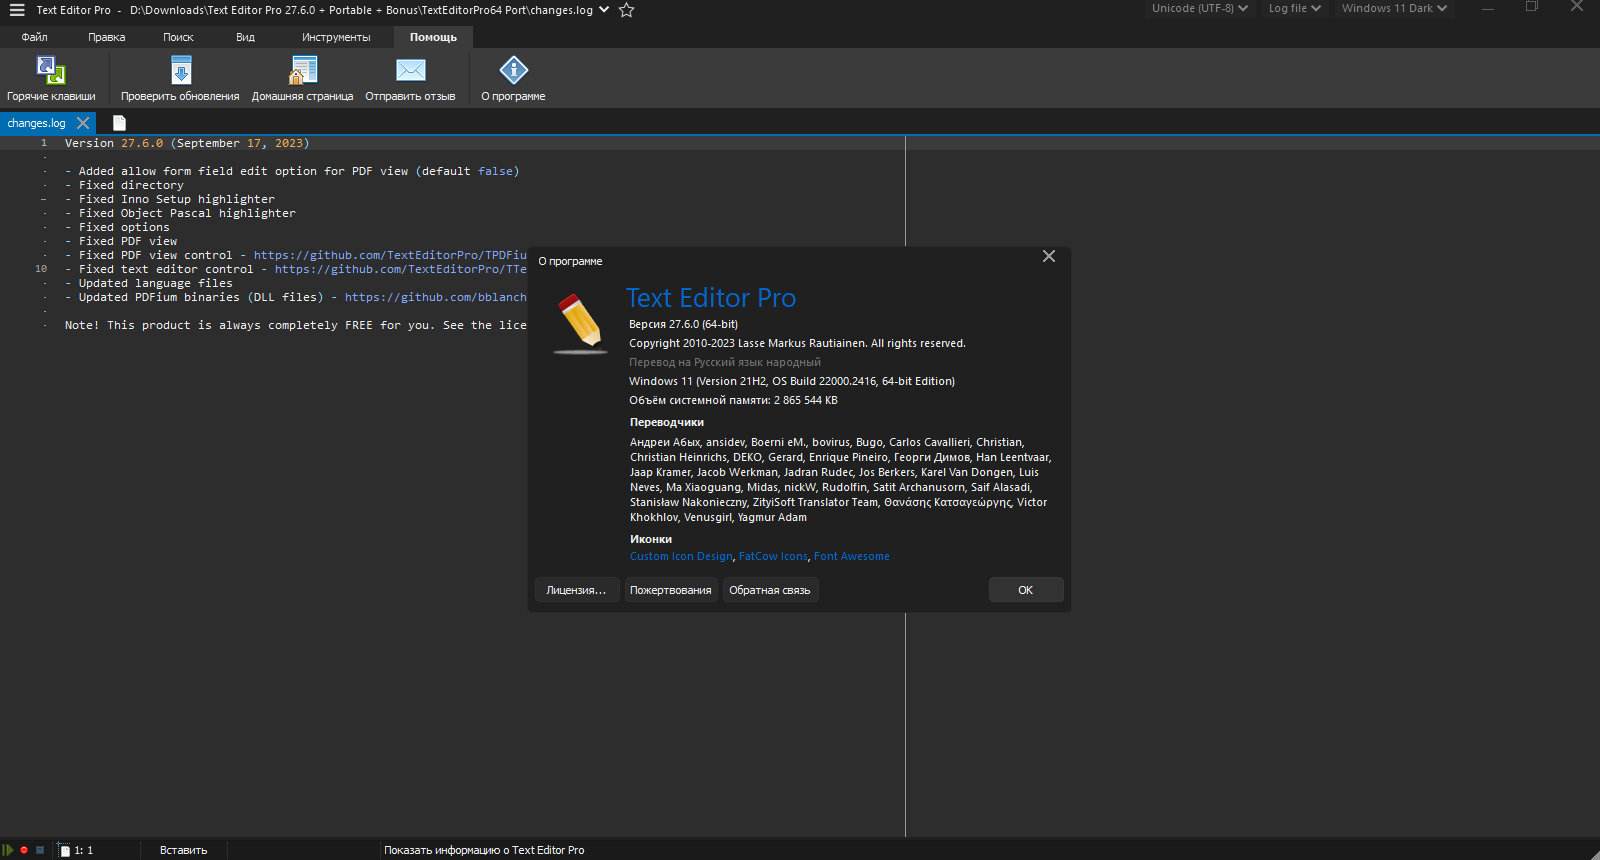
Task: Open the Log file highlighter dropdown
Action: (1294, 8)
